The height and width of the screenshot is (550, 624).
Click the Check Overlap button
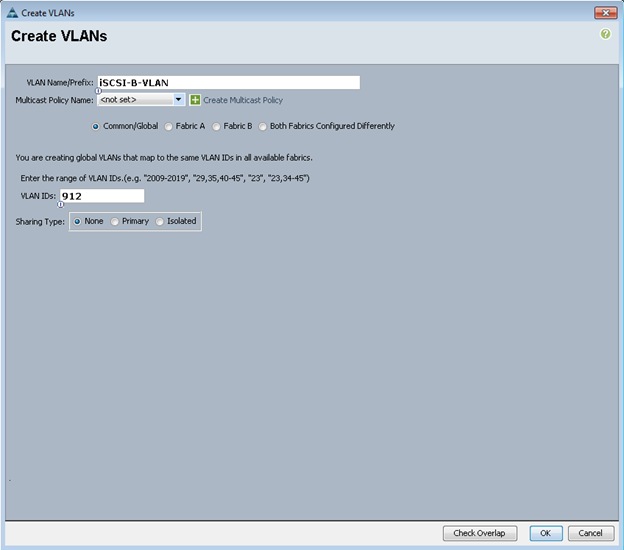480,533
